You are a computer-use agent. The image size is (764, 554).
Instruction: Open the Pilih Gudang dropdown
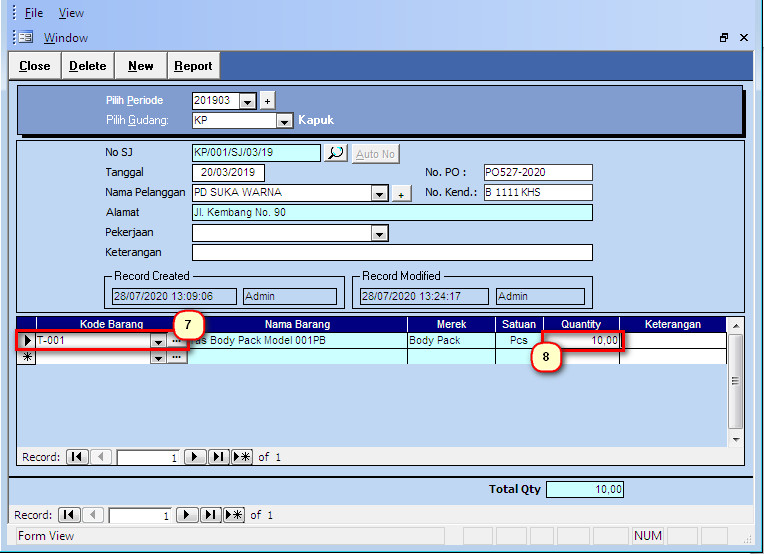click(x=284, y=121)
